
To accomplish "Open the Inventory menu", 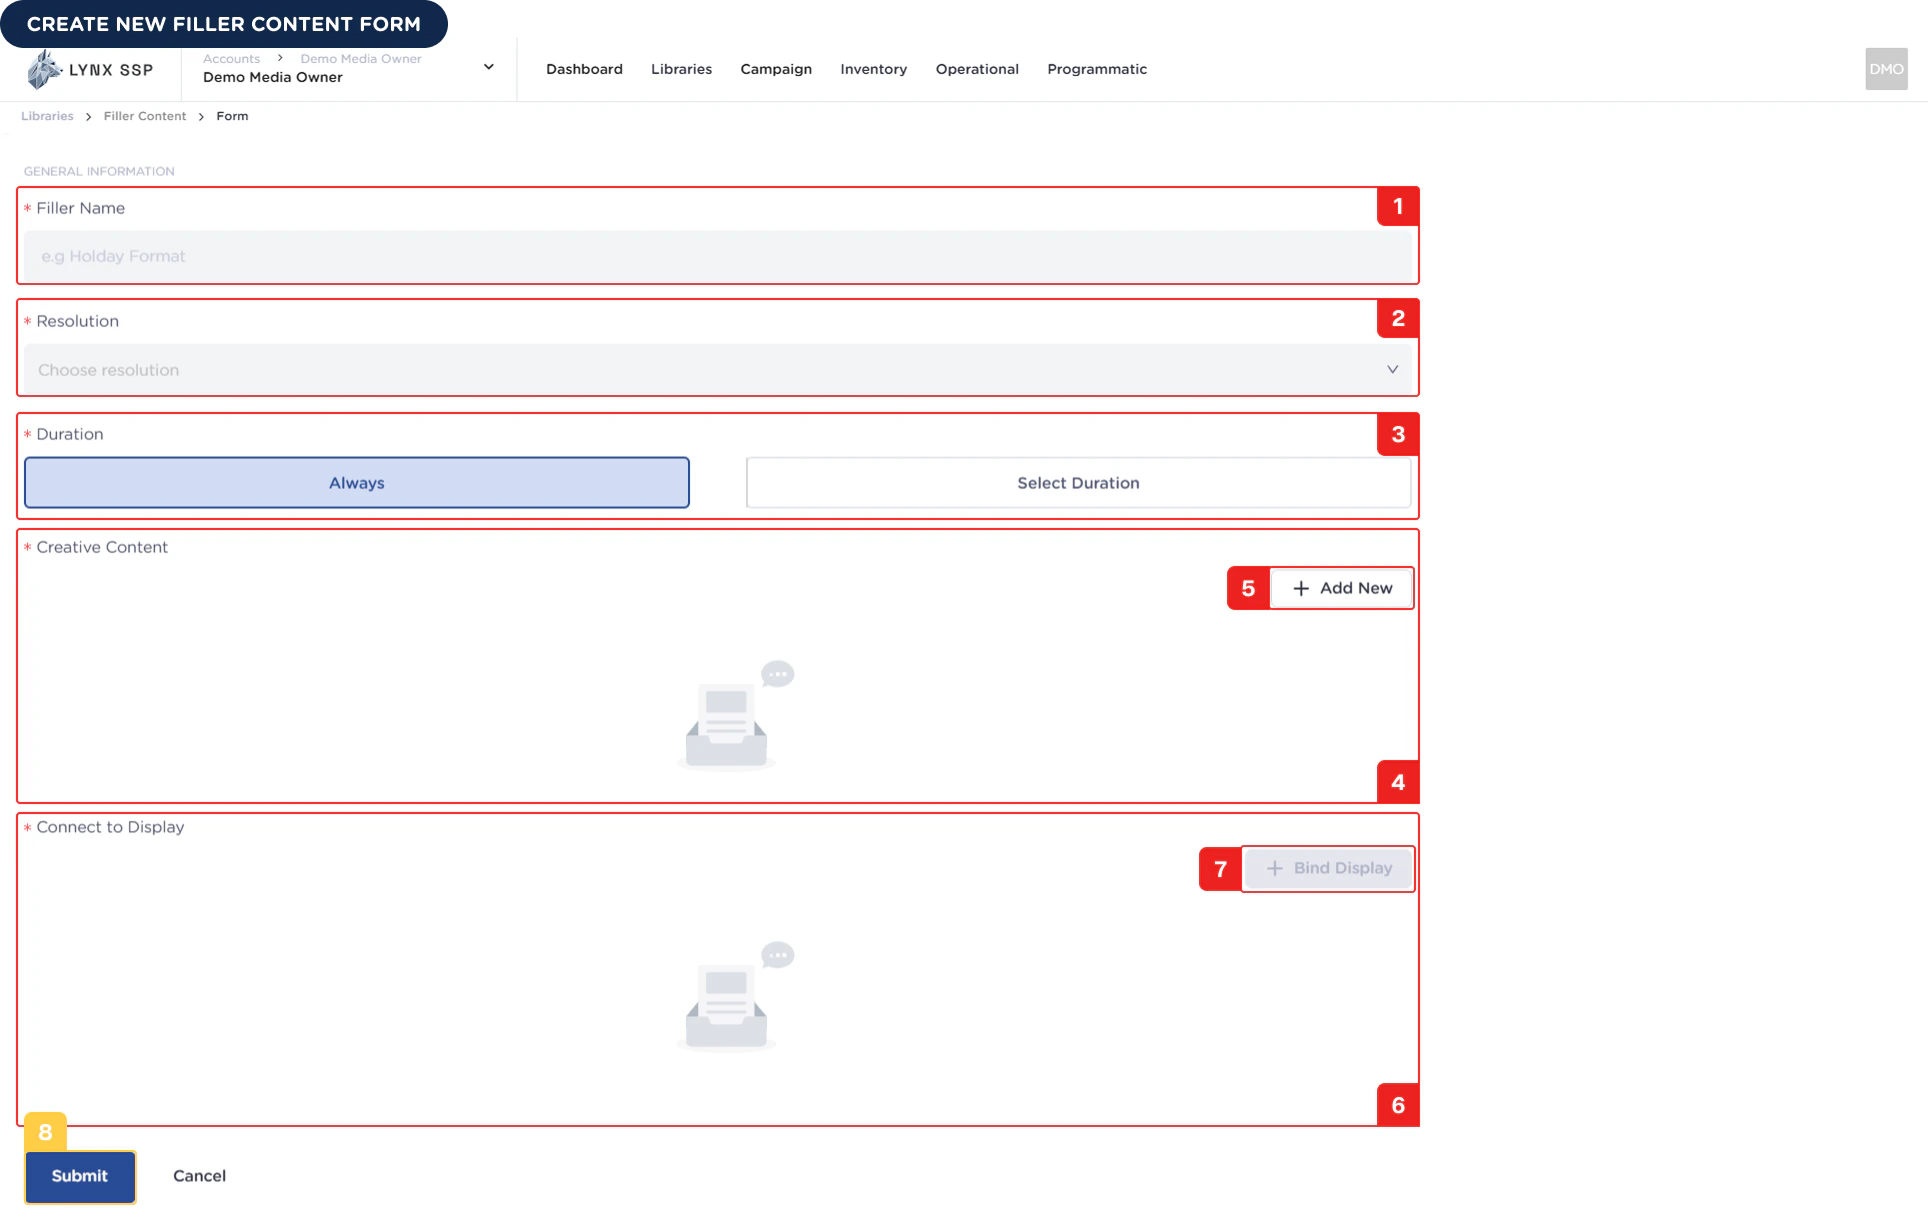I will [873, 69].
